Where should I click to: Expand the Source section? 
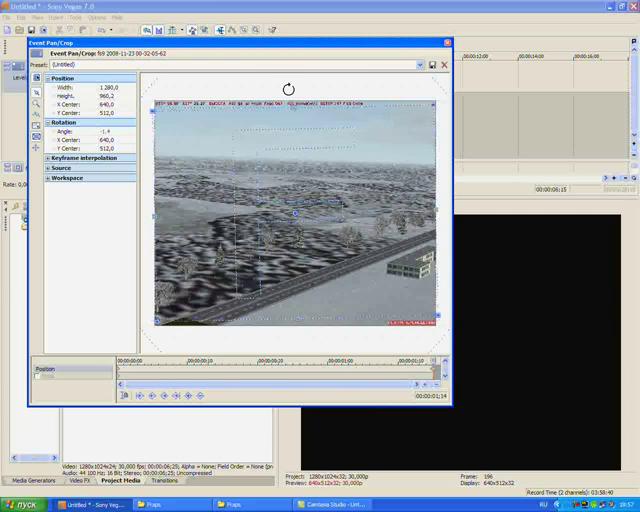click(x=48, y=168)
